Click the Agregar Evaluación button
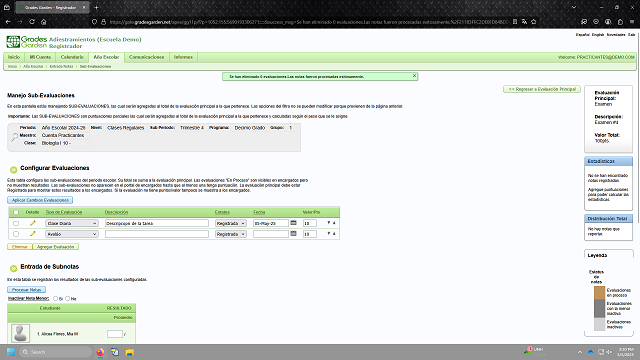The height and width of the screenshot is (360, 640). pos(56,247)
